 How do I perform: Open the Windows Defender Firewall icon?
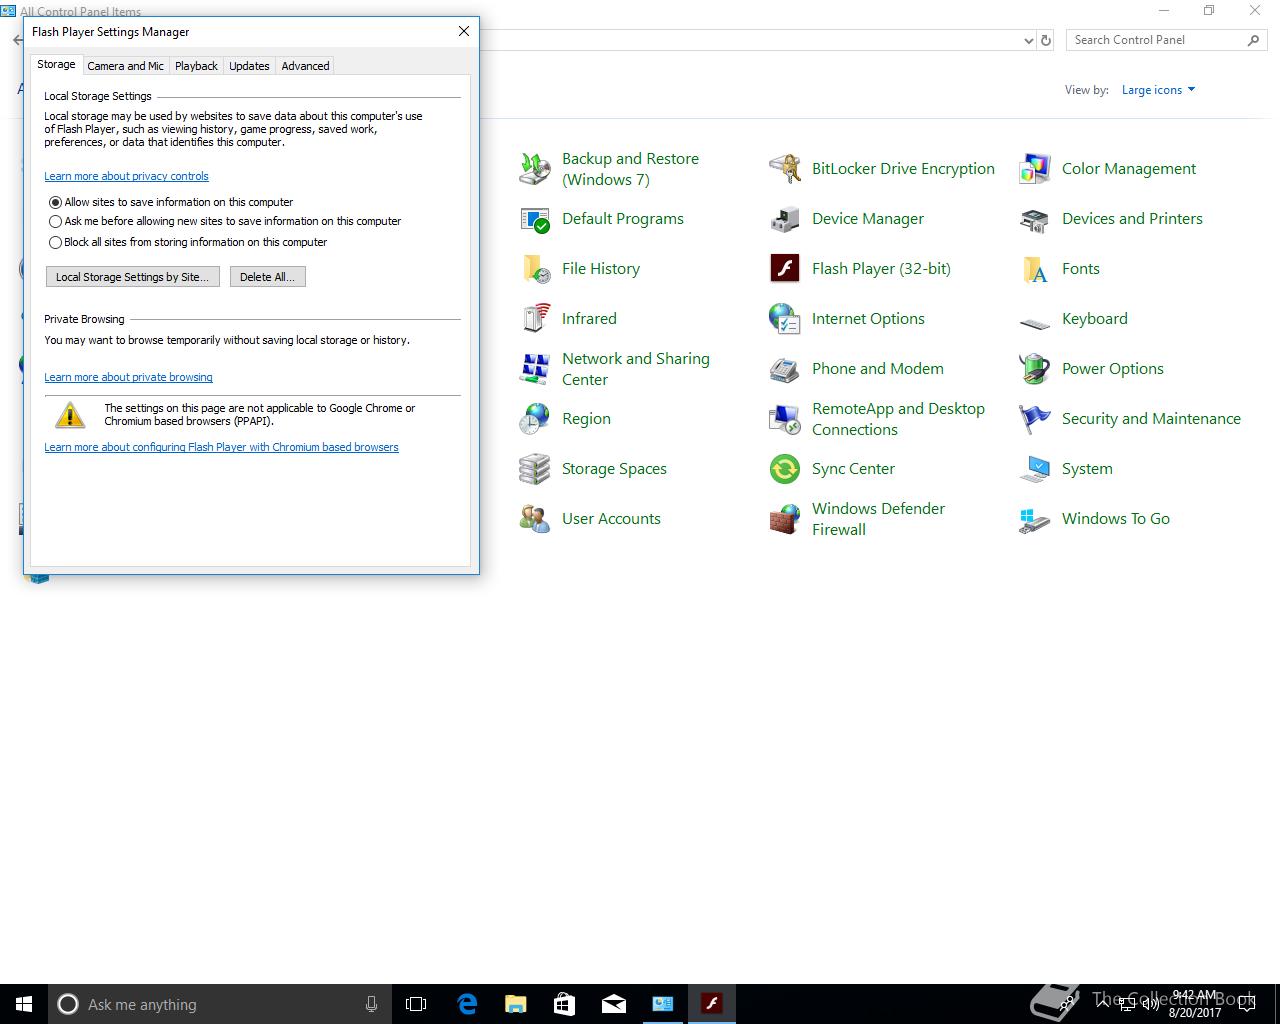(x=785, y=519)
